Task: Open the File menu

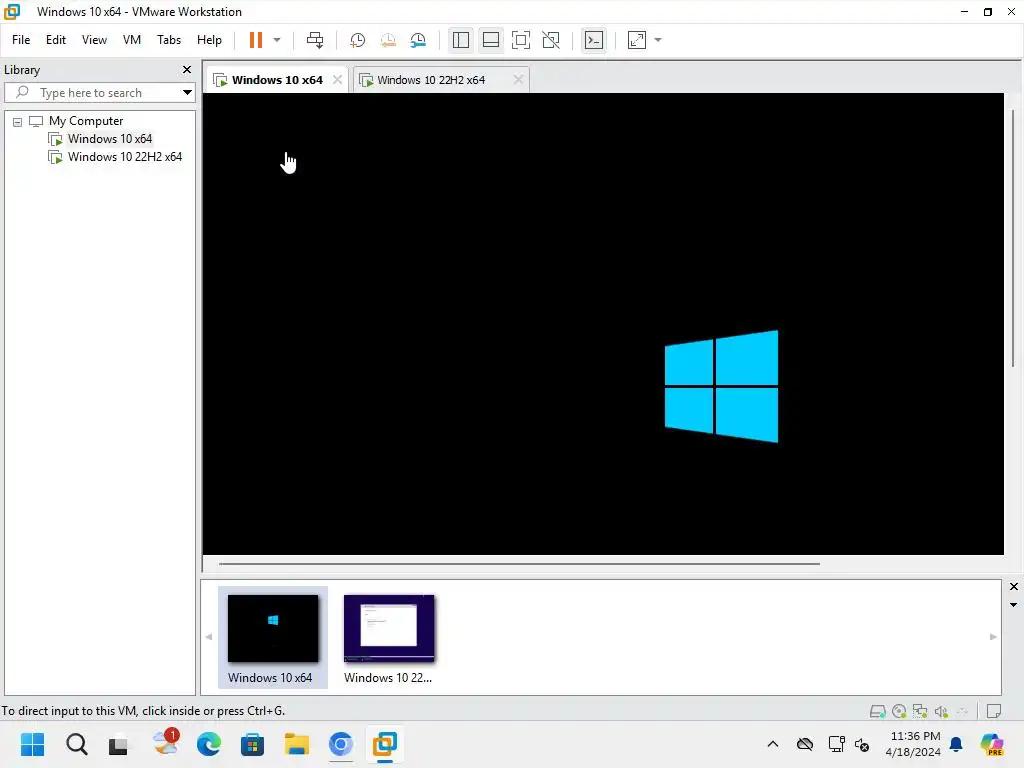Action: click(21, 40)
